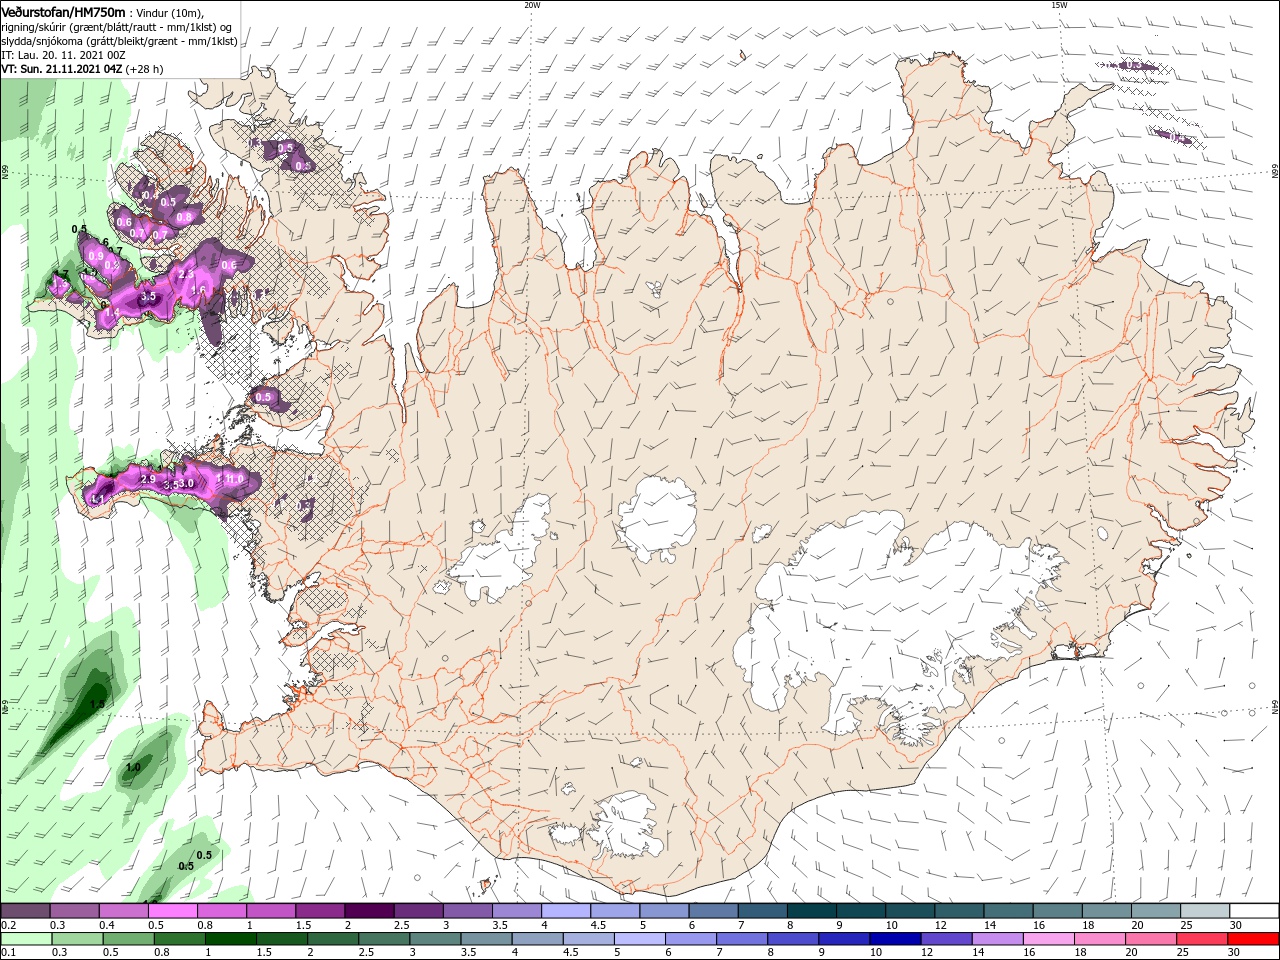Click the pale green first swatch of the lower legend

point(25,939)
